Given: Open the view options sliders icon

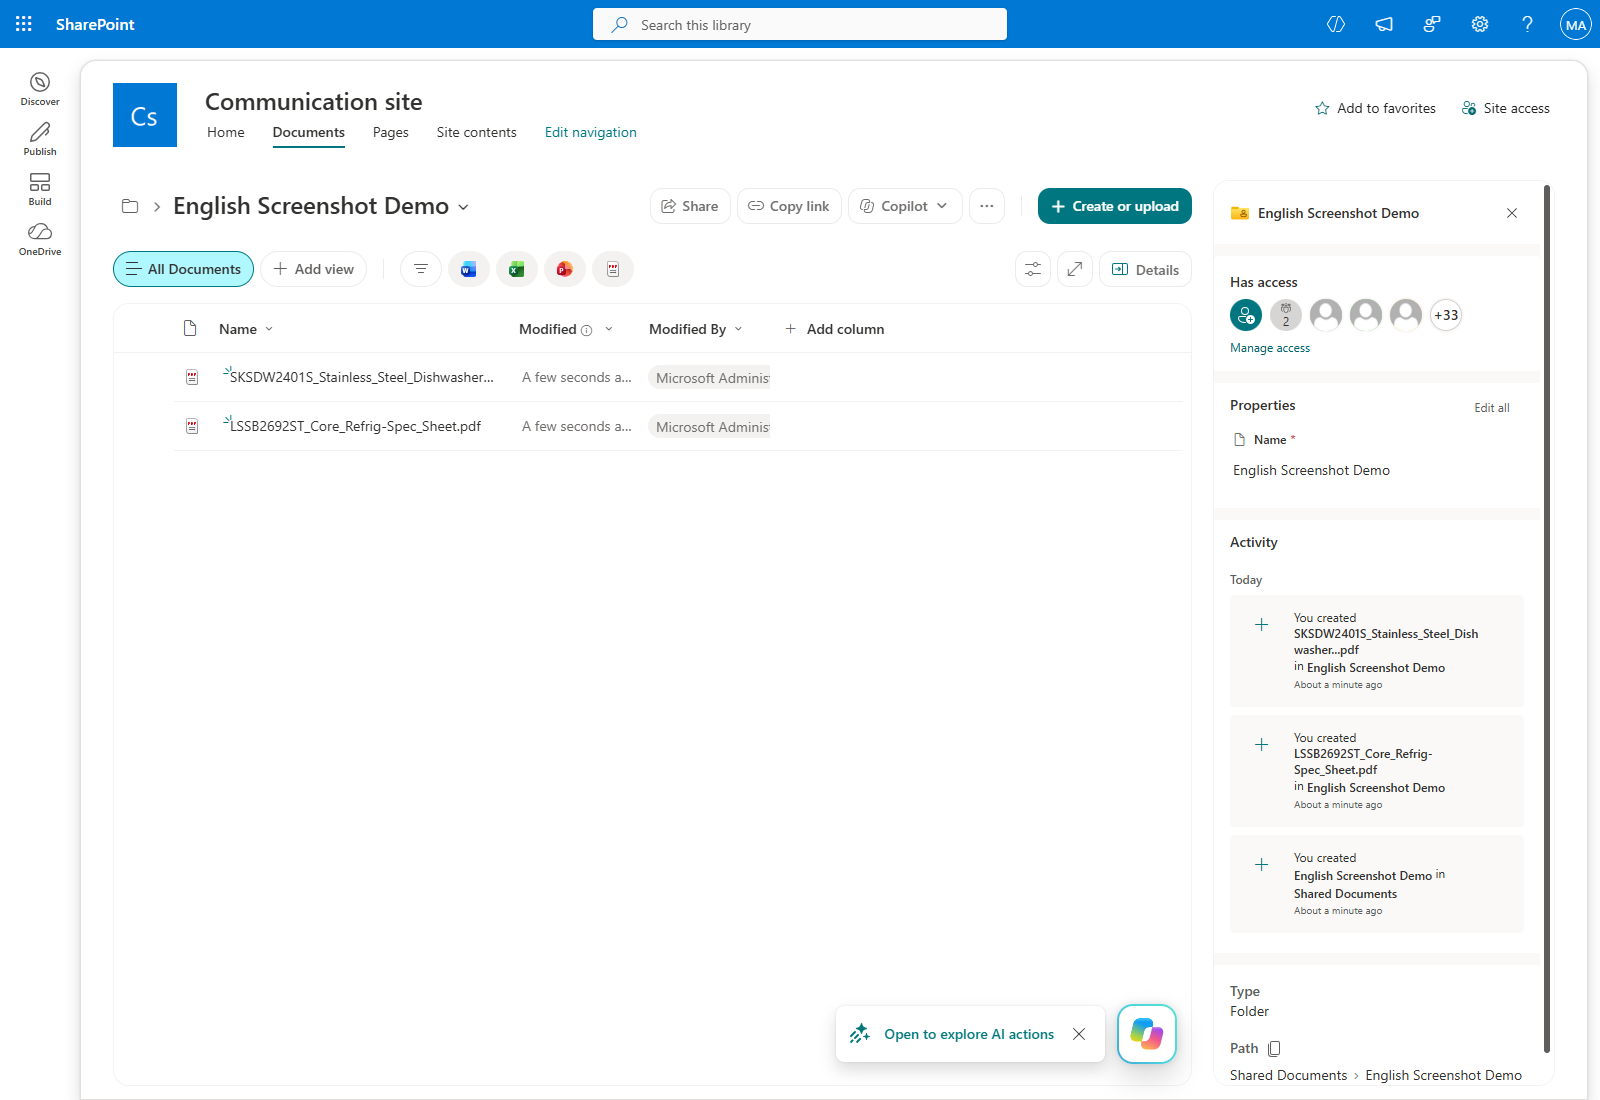Looking at the screenshot, I should coord(1033,269).
